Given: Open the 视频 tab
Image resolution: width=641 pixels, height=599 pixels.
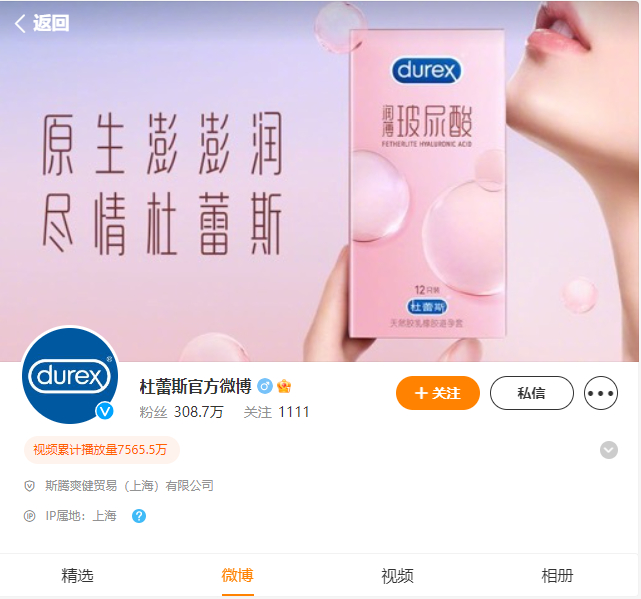Looking at the screenshot, I should (x=397, y=576).
